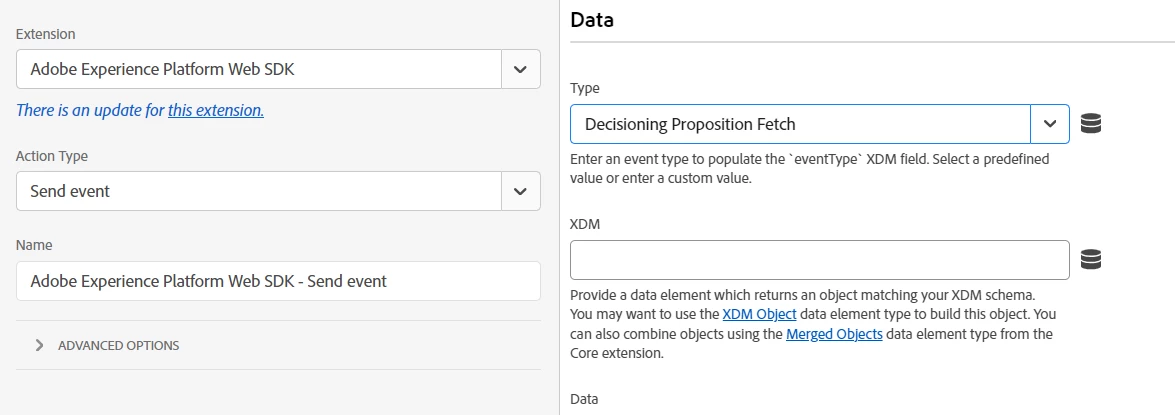Image resolution: width=1175 pixels, height=415 pixels.
Task: Click into the empty XDM input field
Action: (819, 260)
